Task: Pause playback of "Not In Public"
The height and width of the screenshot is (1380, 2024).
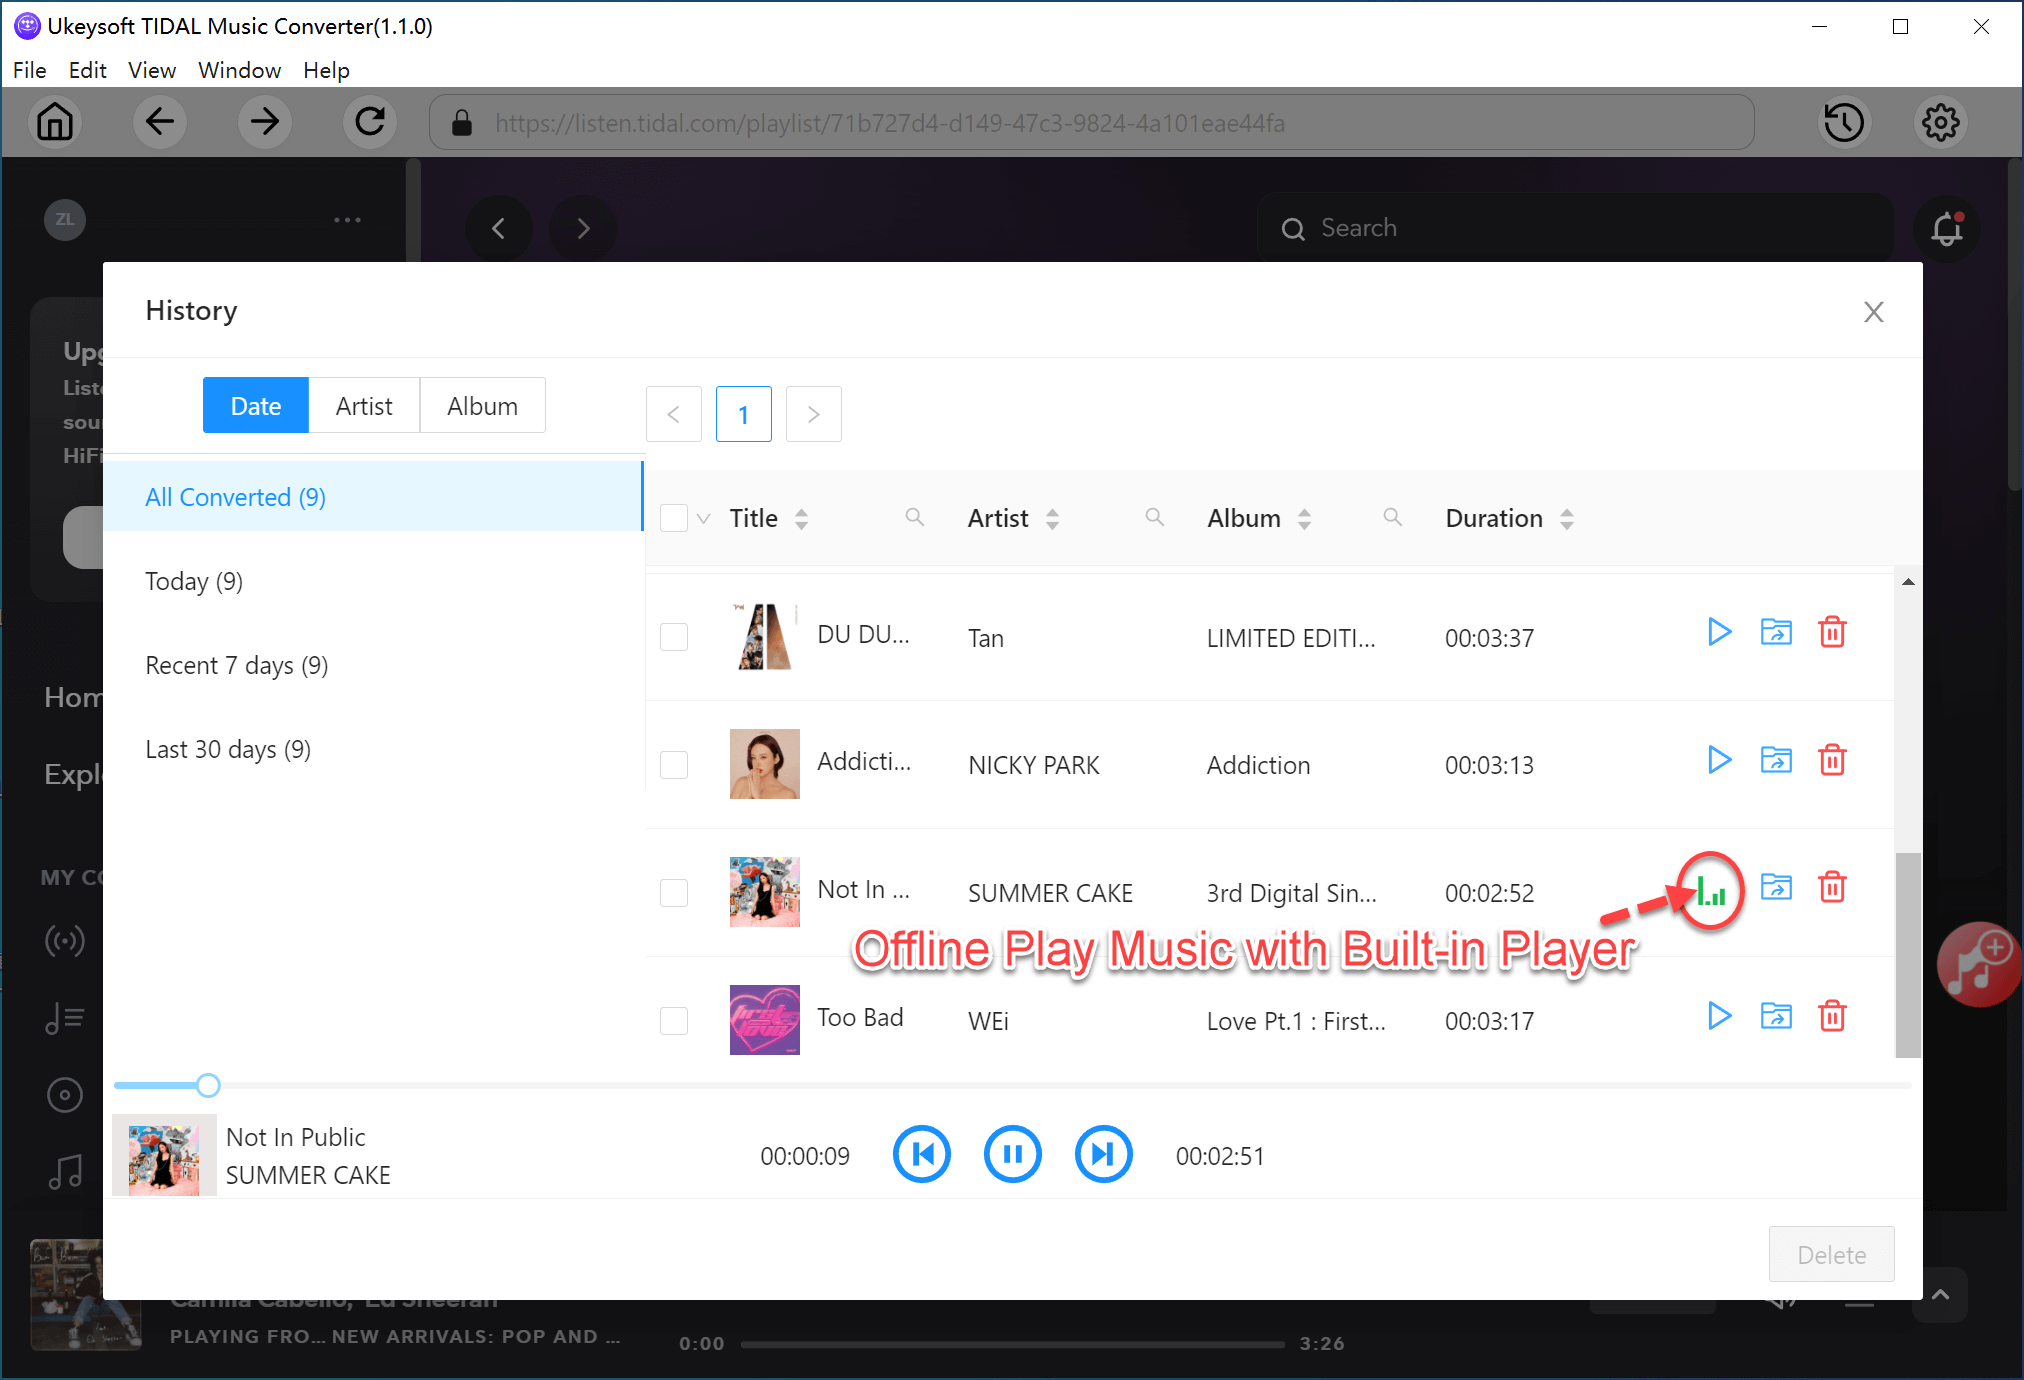Action: (x=1013, y=1154)
